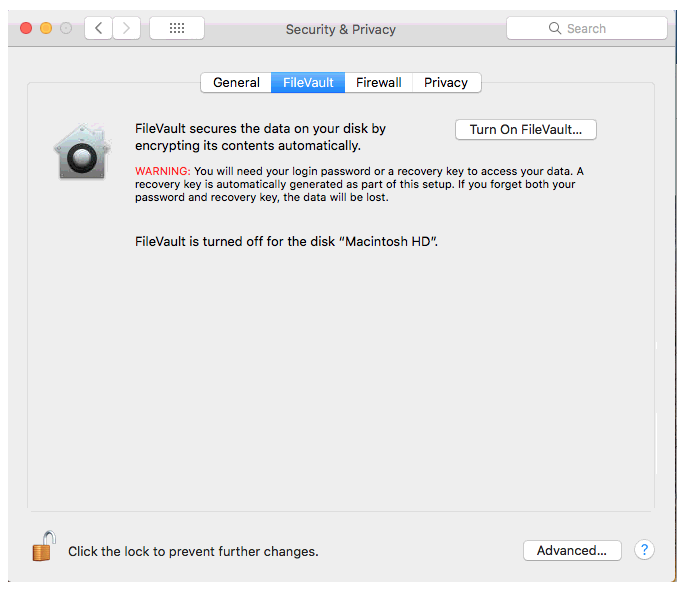Switch to the General tab
684x592 pixels.
click(236, 82)
